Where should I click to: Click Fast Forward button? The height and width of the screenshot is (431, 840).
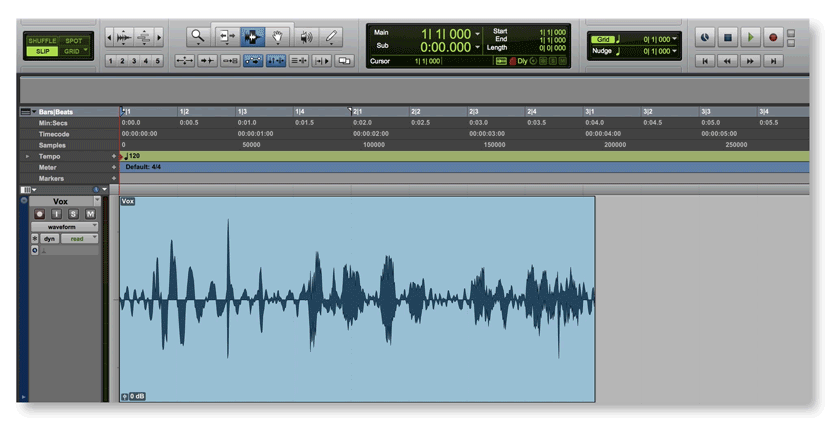pyautogui.click(x=751, y=61)
